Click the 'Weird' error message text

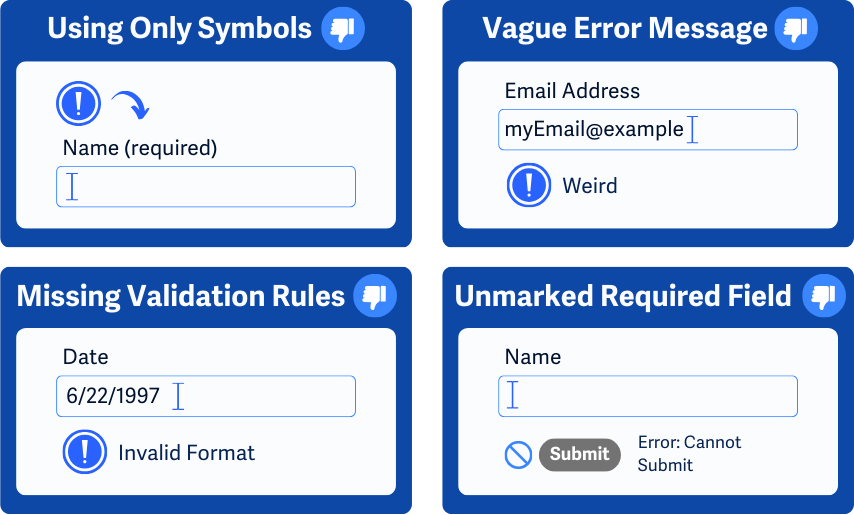coord(590,186)
